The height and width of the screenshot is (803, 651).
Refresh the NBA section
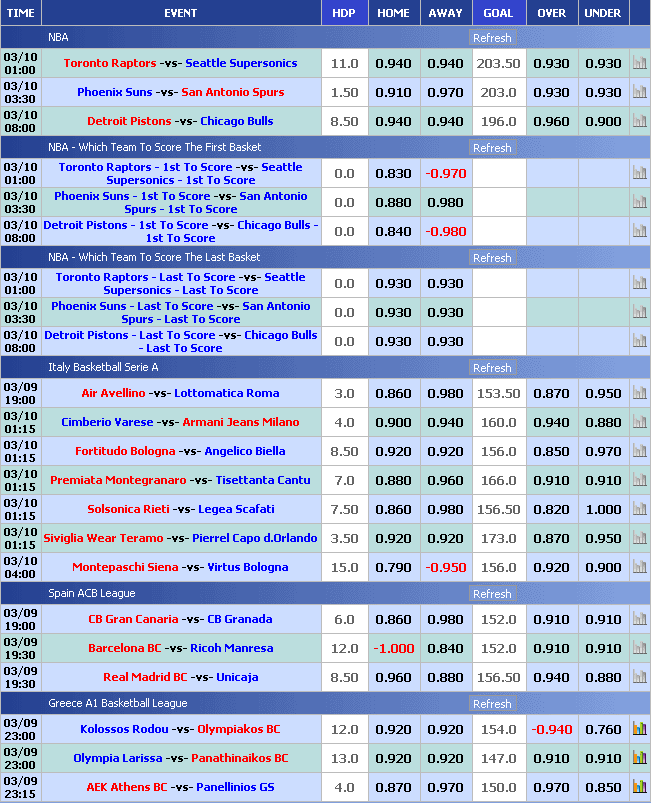[x=492, y=38]
